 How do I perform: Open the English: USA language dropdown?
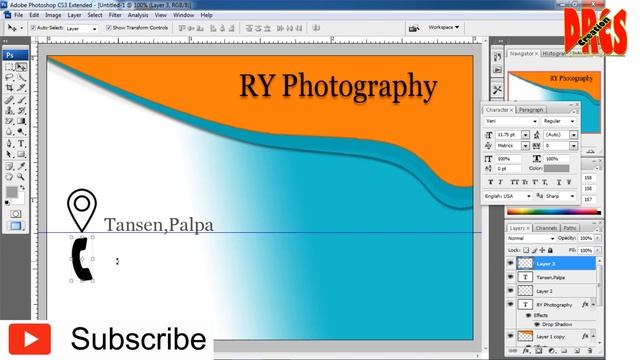[508, 196]
